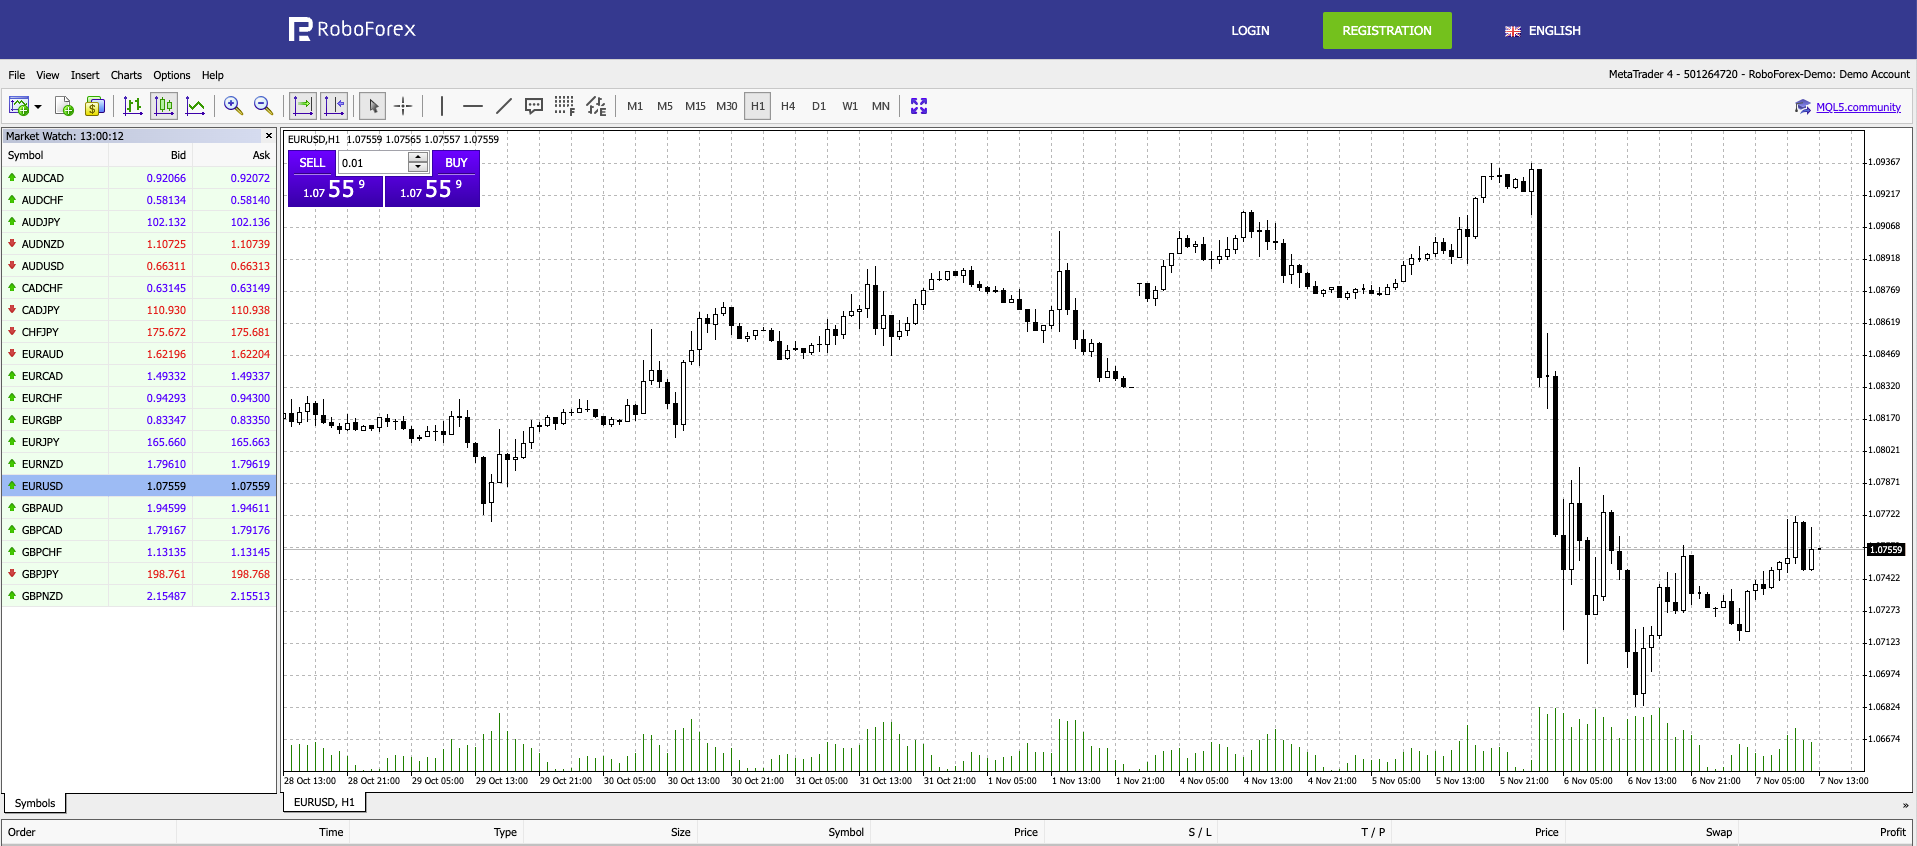
Task: Open the Insert menu
Action: 85,75
